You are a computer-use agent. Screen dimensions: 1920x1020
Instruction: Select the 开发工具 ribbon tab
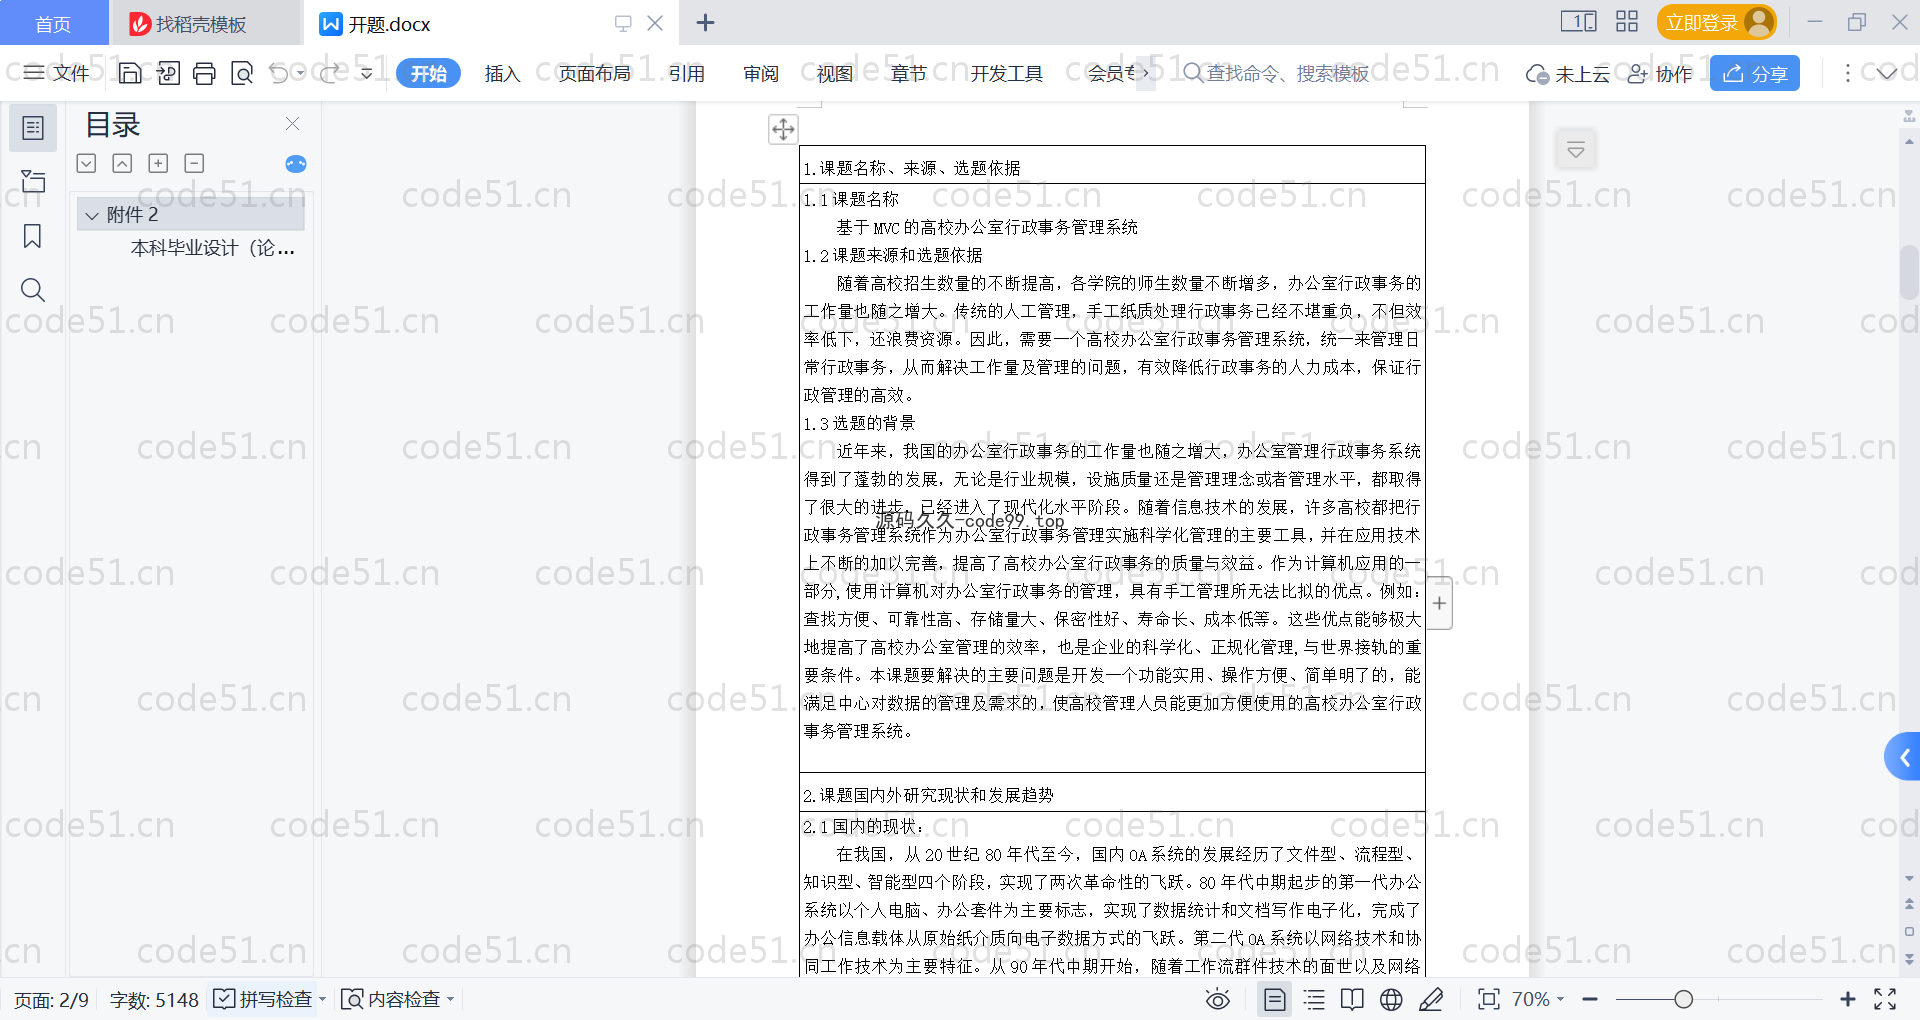pos(1006,73)
